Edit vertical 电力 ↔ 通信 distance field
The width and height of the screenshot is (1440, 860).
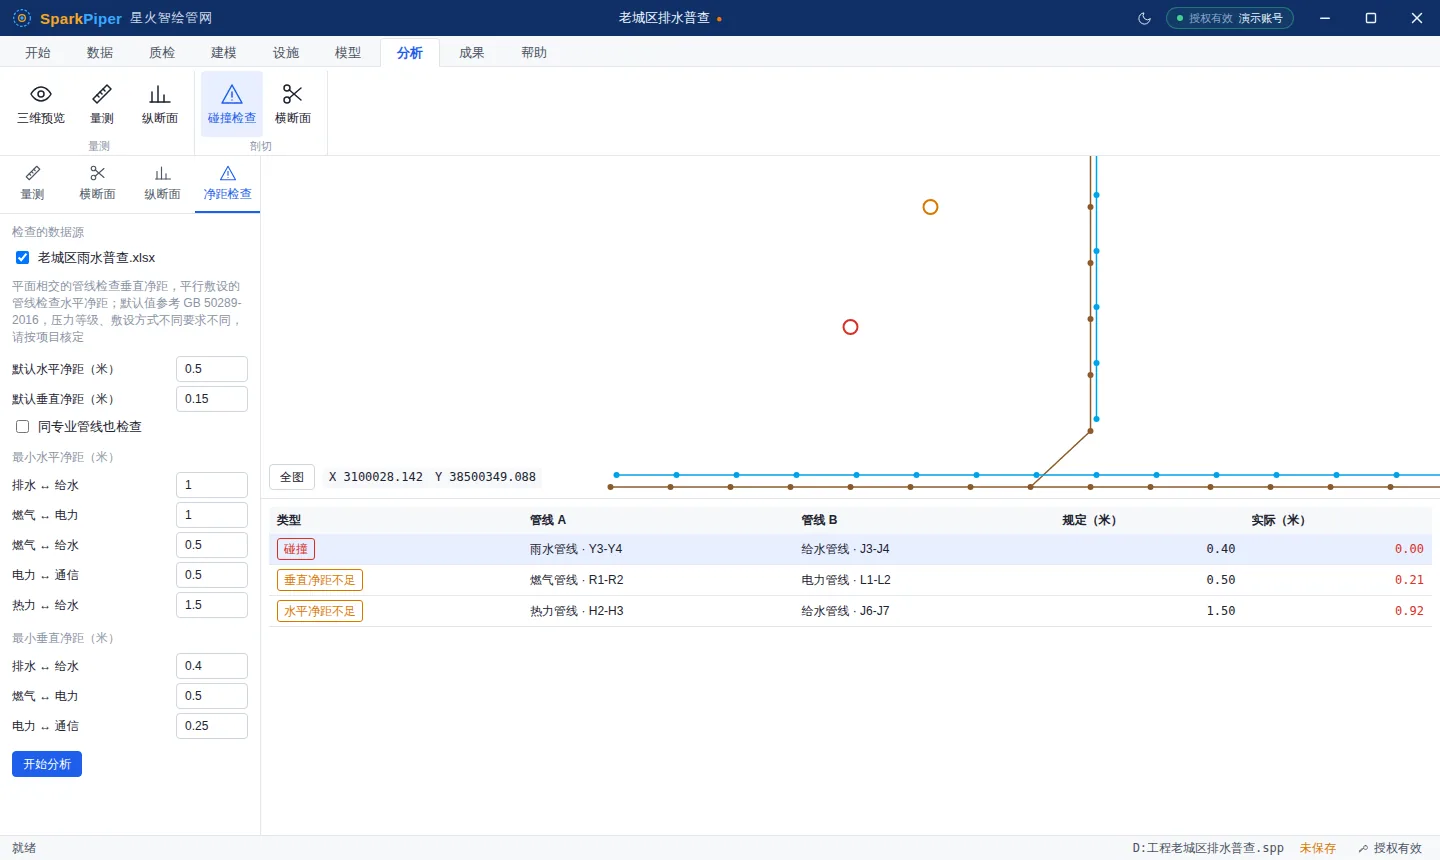point(212,726)
